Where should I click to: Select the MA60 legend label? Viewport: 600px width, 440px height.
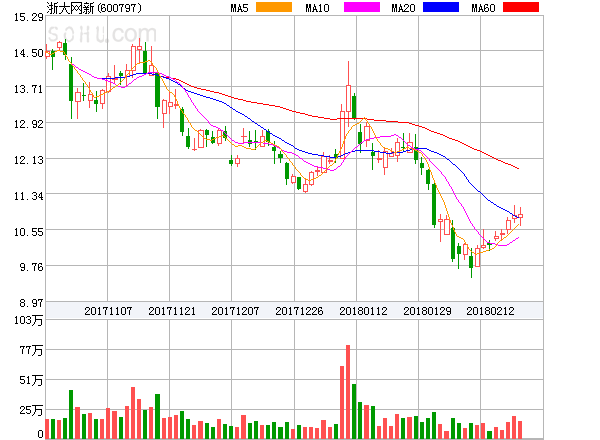483,8
